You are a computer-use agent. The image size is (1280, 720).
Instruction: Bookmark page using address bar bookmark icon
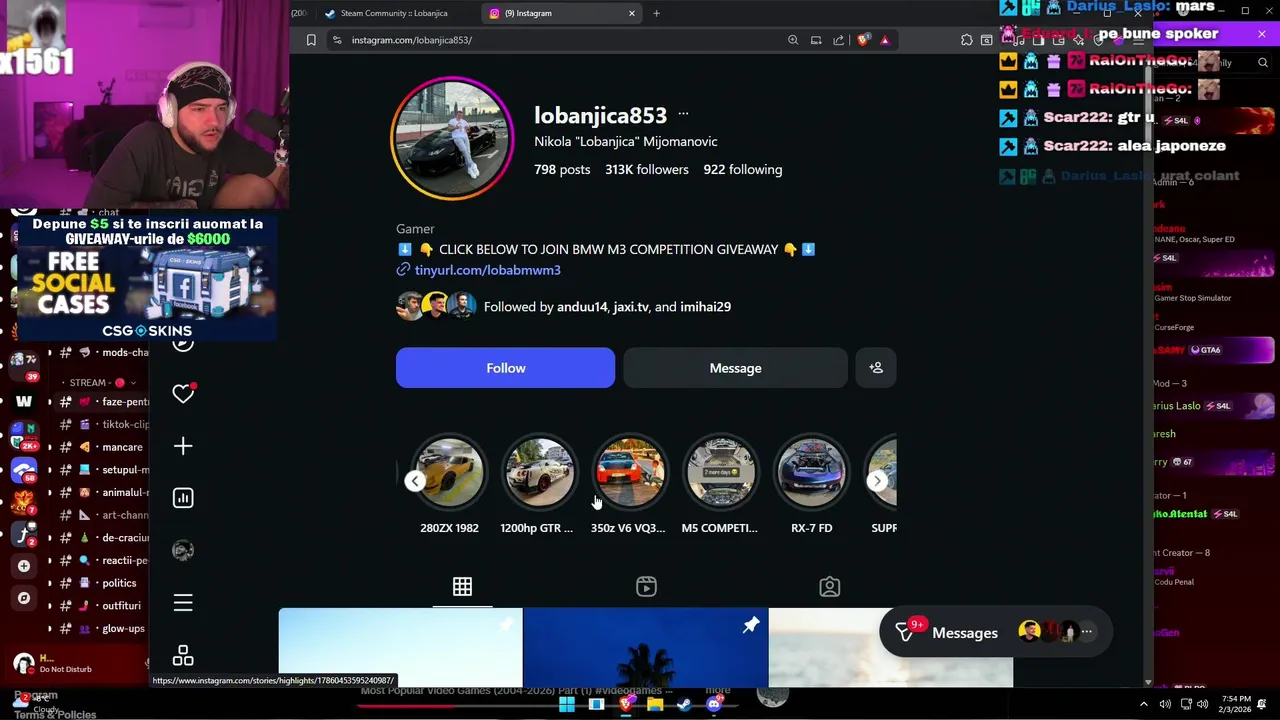coord(311,40)
